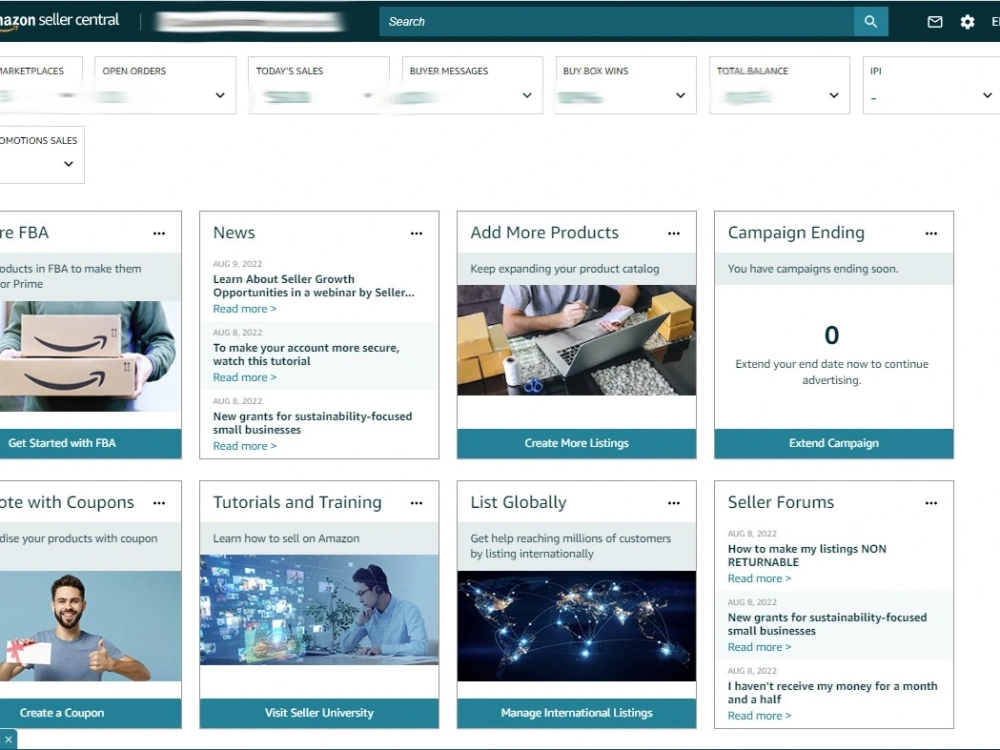The height and width of the screenshot is (750, 1000).
Task: Open the mail messages icon
Action: click(934, 22)
